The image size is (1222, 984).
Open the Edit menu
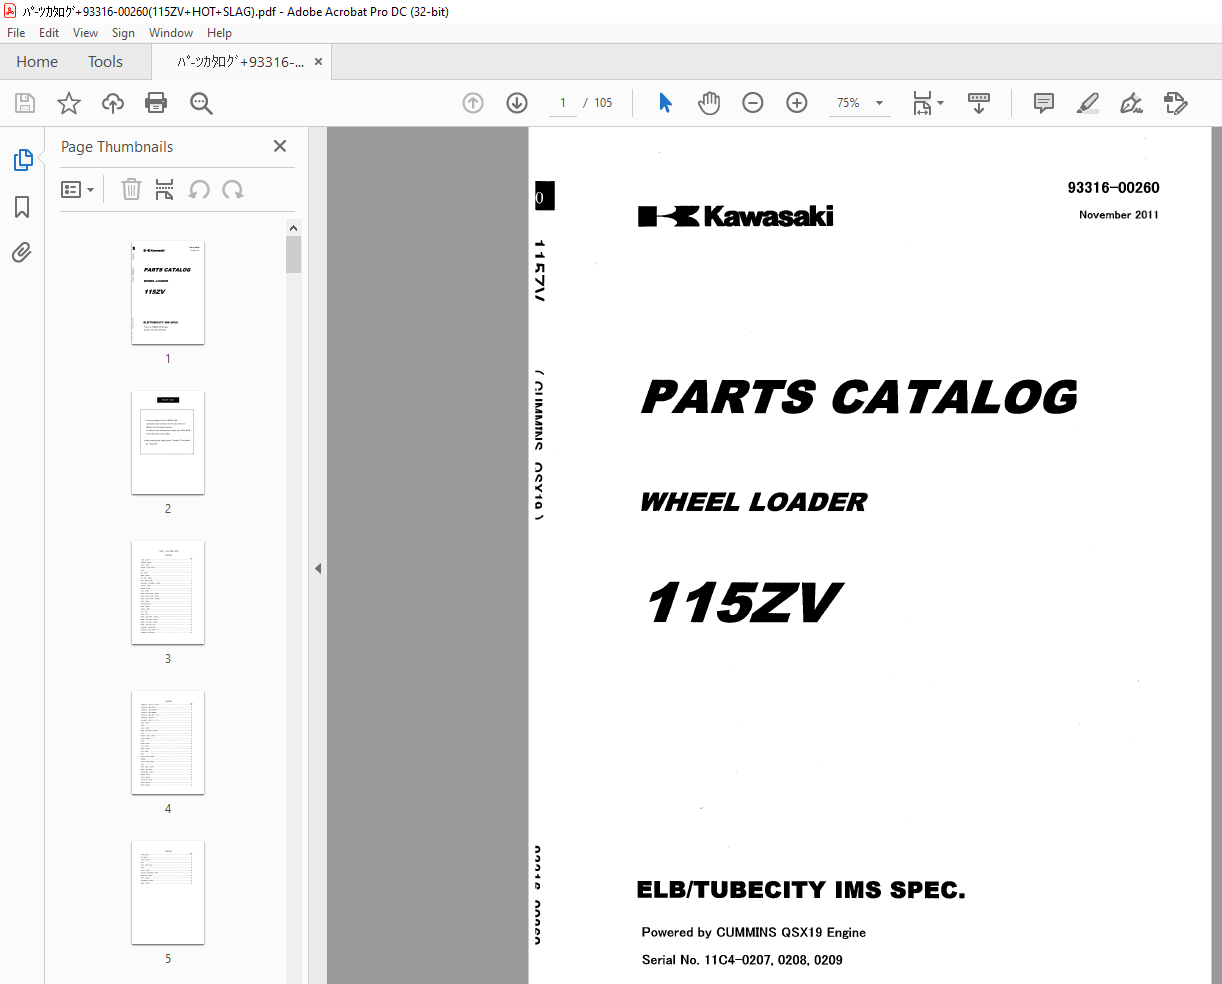(49, 33)
